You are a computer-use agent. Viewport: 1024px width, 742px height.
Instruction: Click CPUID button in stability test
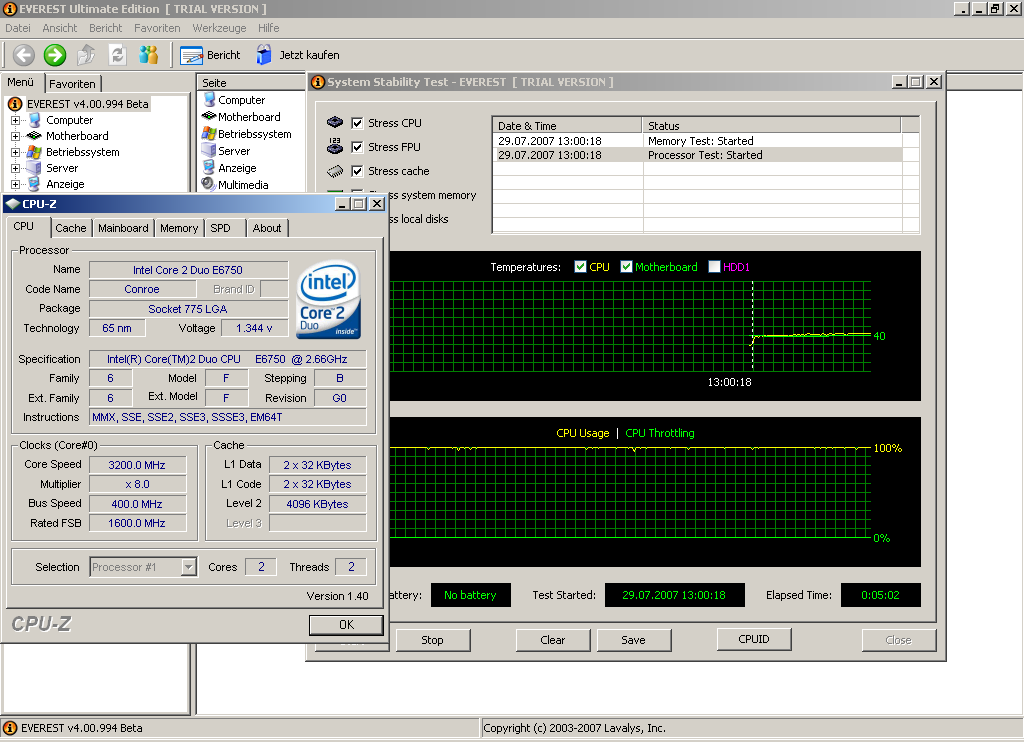pos(754,639)
